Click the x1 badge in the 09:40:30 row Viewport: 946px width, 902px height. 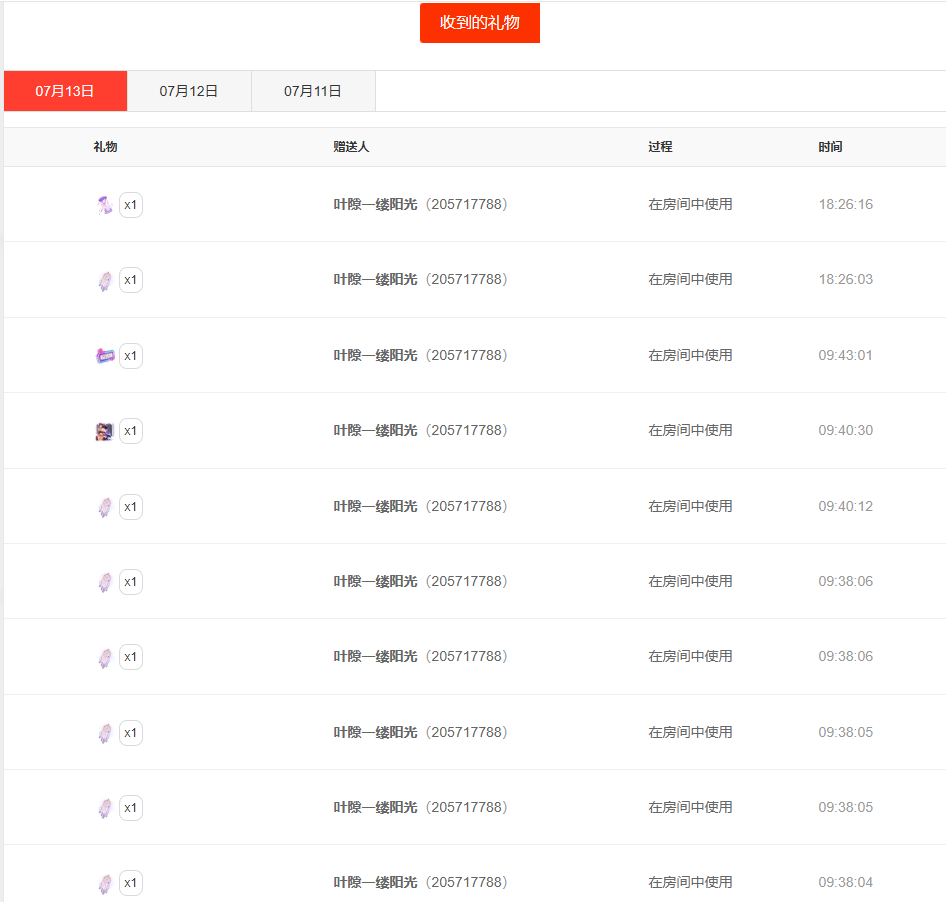click(131, 431)
